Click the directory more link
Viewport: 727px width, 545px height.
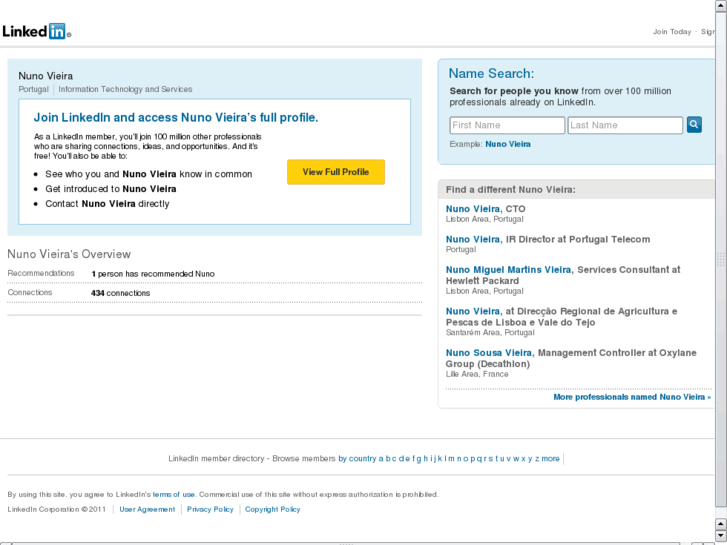pyautogui.click(x=550, y=459)
